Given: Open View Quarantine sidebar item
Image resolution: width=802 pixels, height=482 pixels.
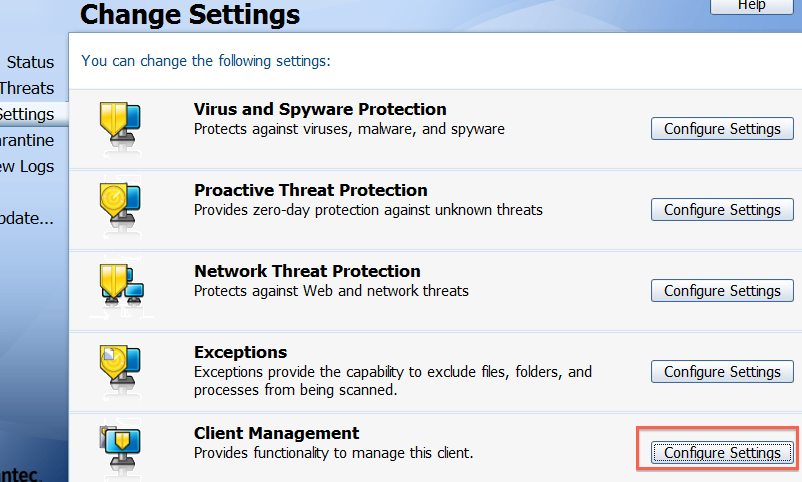Looking at the screenshot, I should [x=27, y=141].
